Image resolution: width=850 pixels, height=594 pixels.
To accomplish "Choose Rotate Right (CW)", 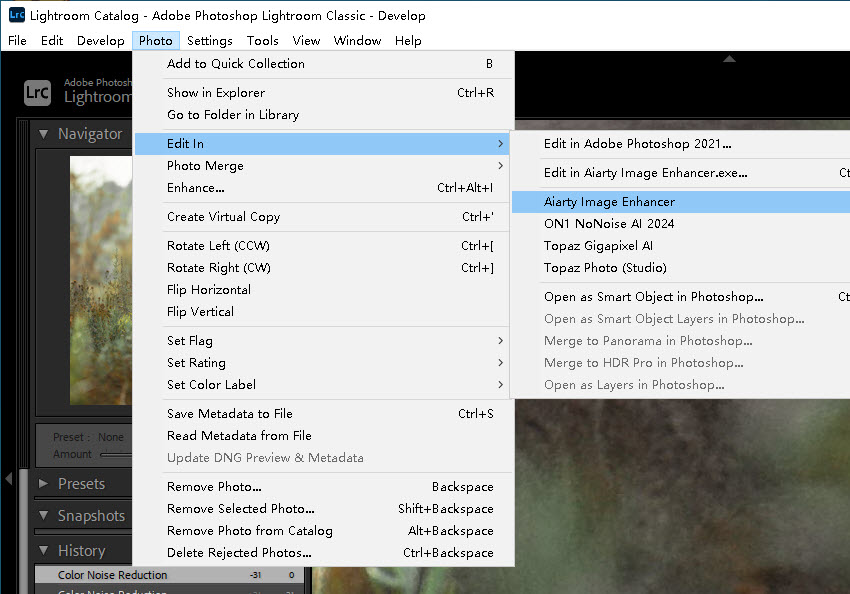I will (322, 268).
